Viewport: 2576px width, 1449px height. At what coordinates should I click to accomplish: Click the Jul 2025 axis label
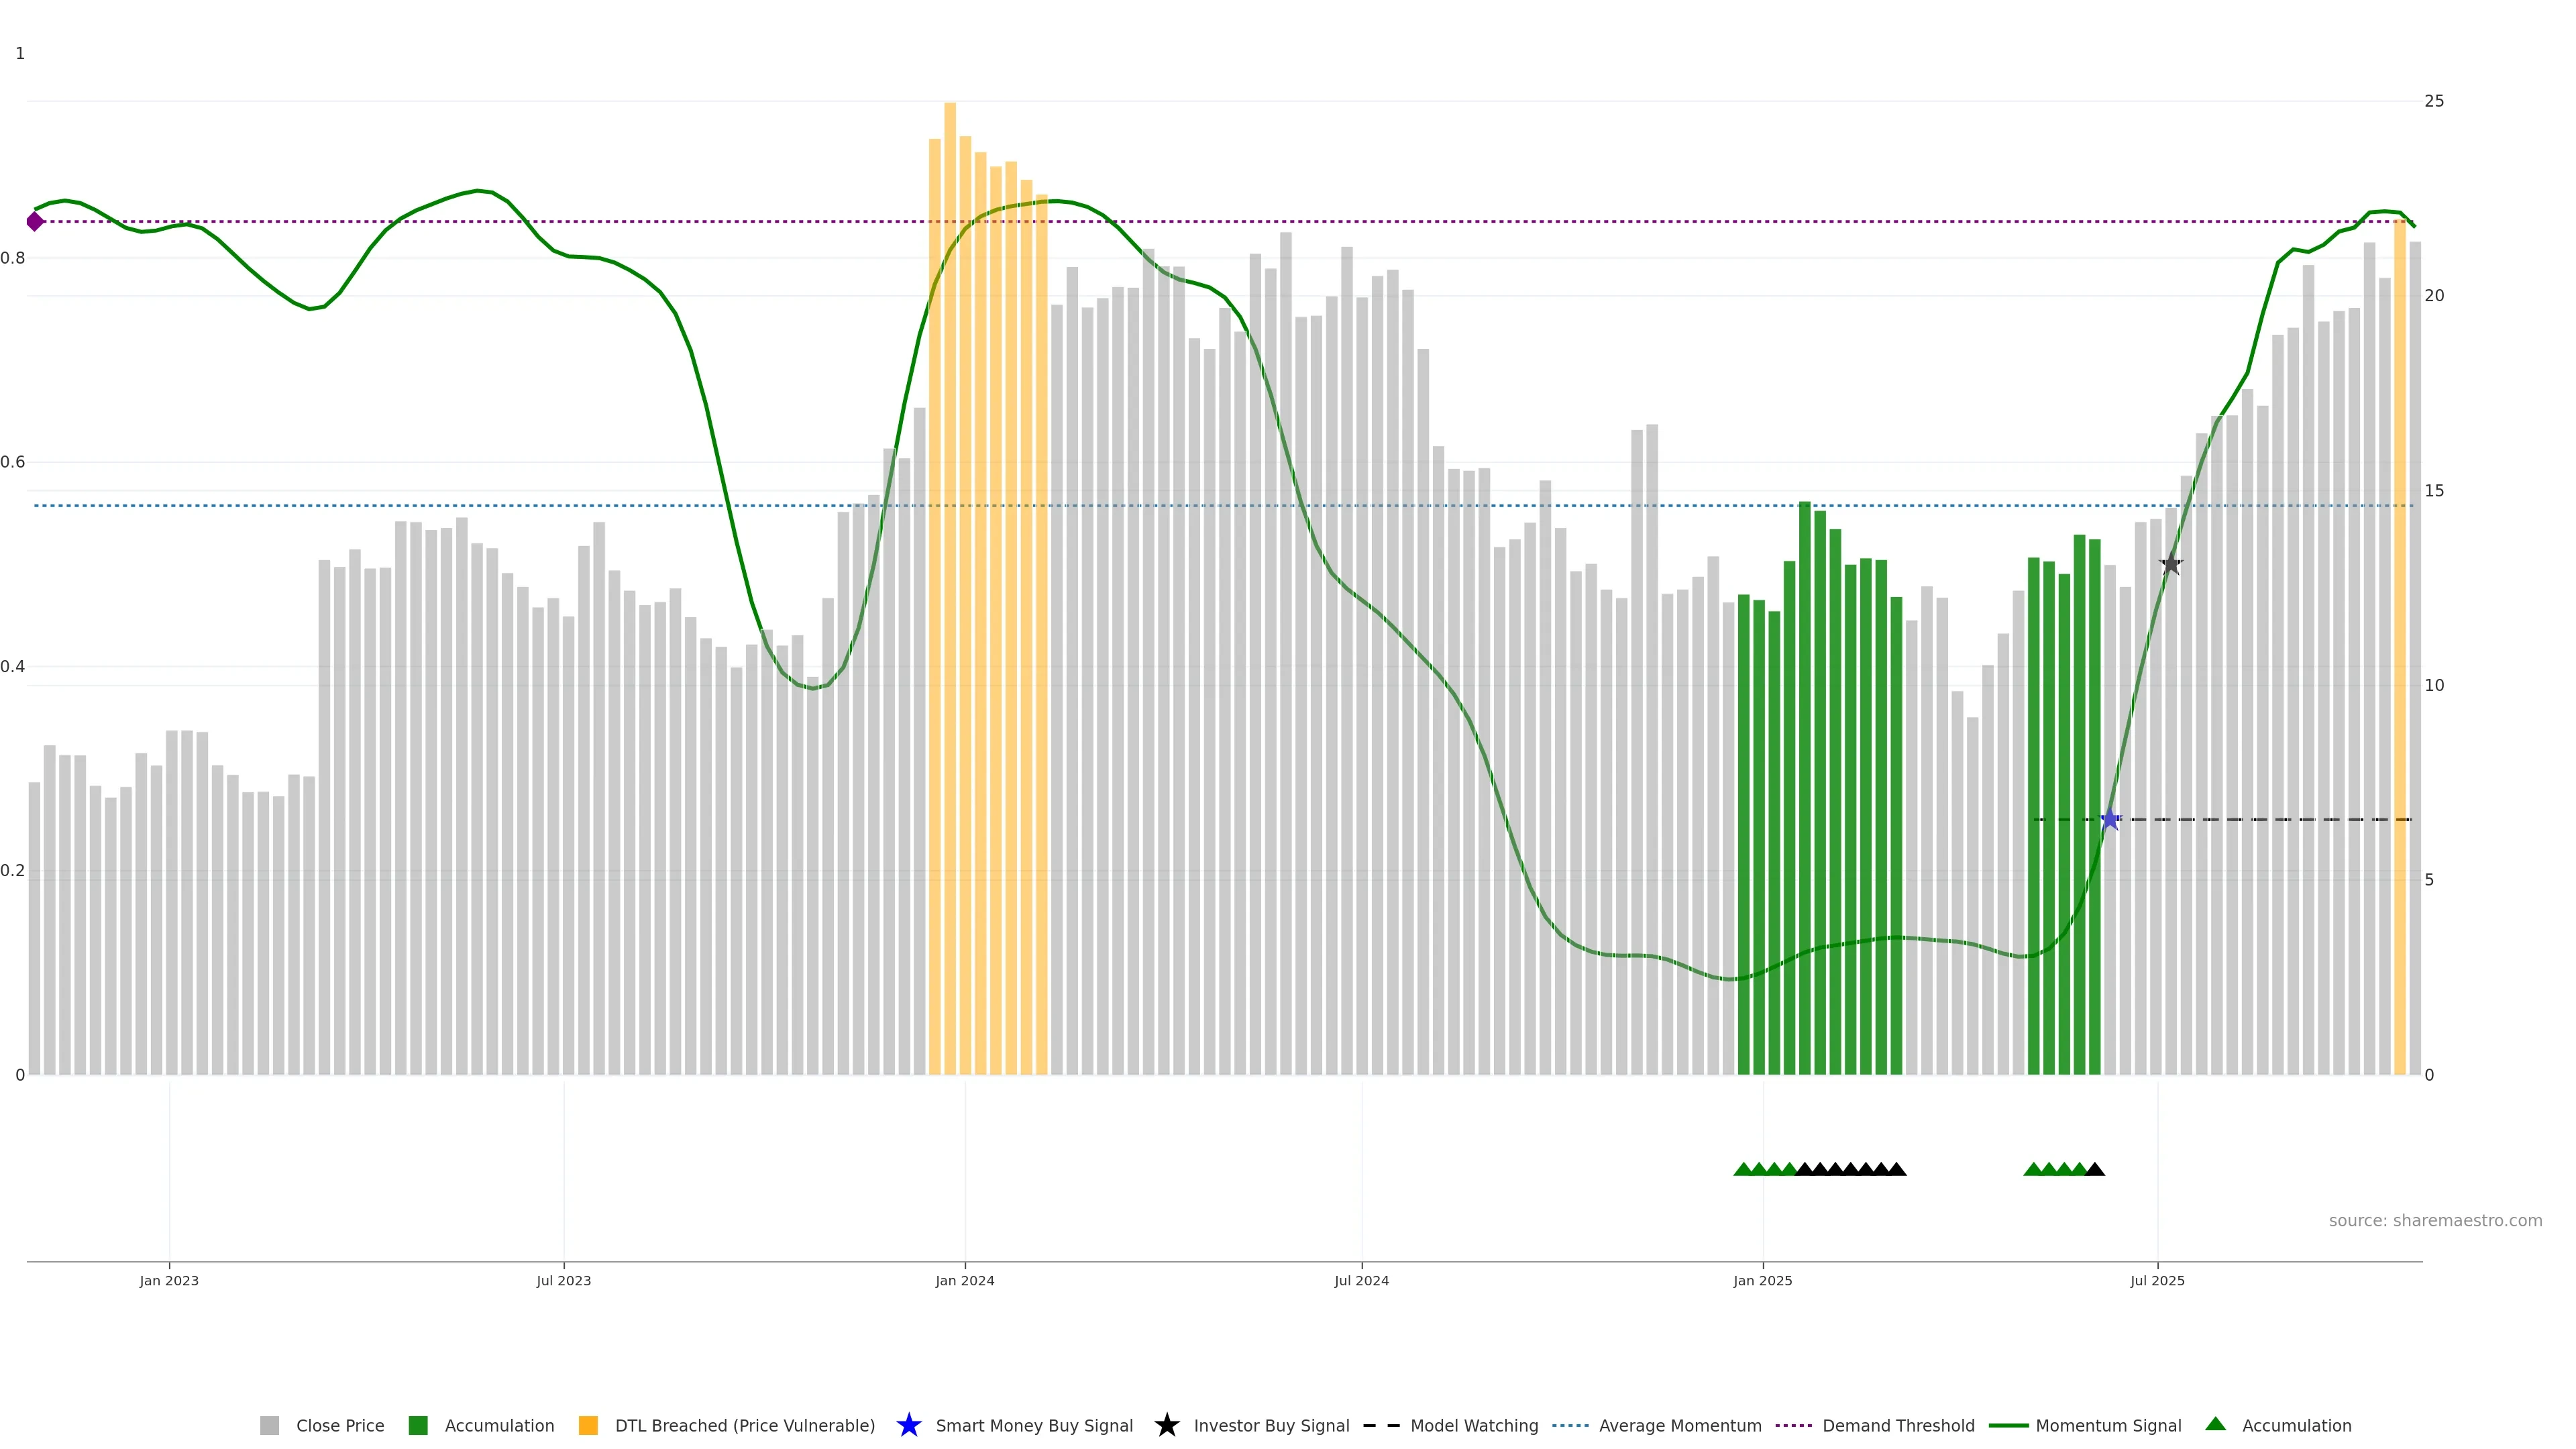[x=2157, y=1281]
